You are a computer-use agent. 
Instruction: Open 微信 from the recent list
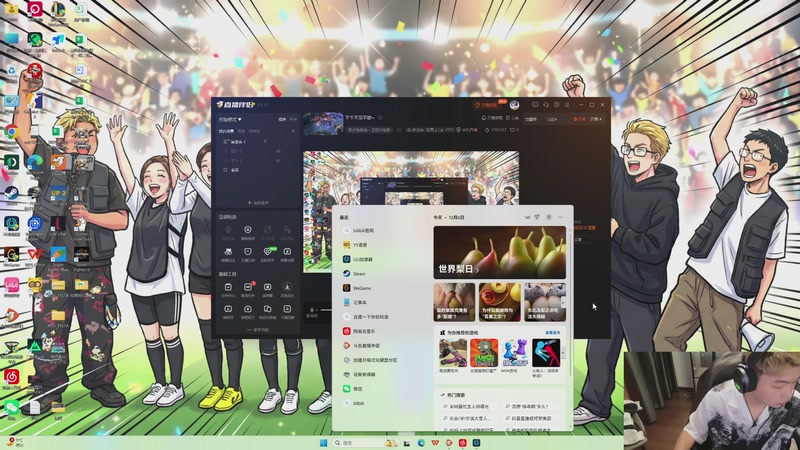click(383, 389)
